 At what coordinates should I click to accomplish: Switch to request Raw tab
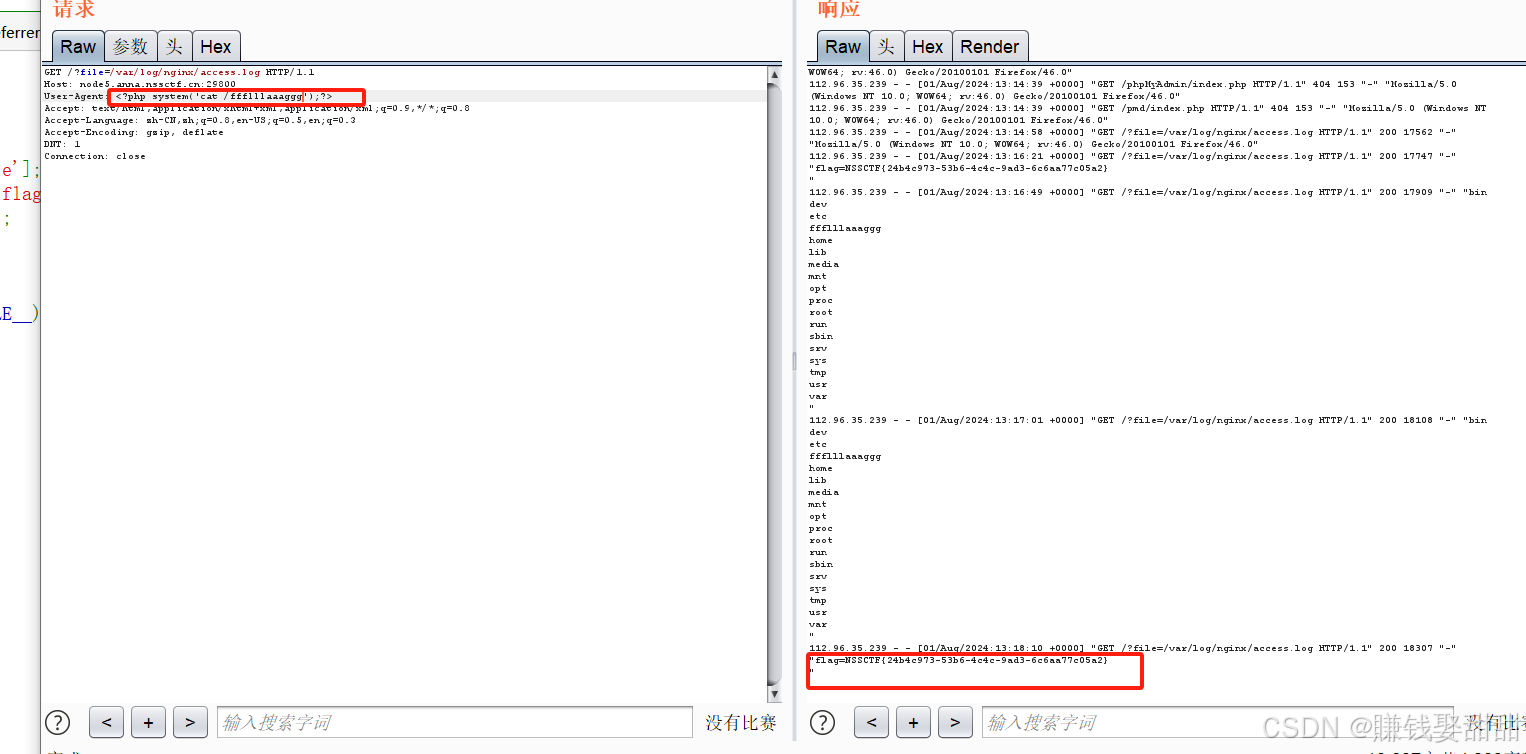pos(78,47)
